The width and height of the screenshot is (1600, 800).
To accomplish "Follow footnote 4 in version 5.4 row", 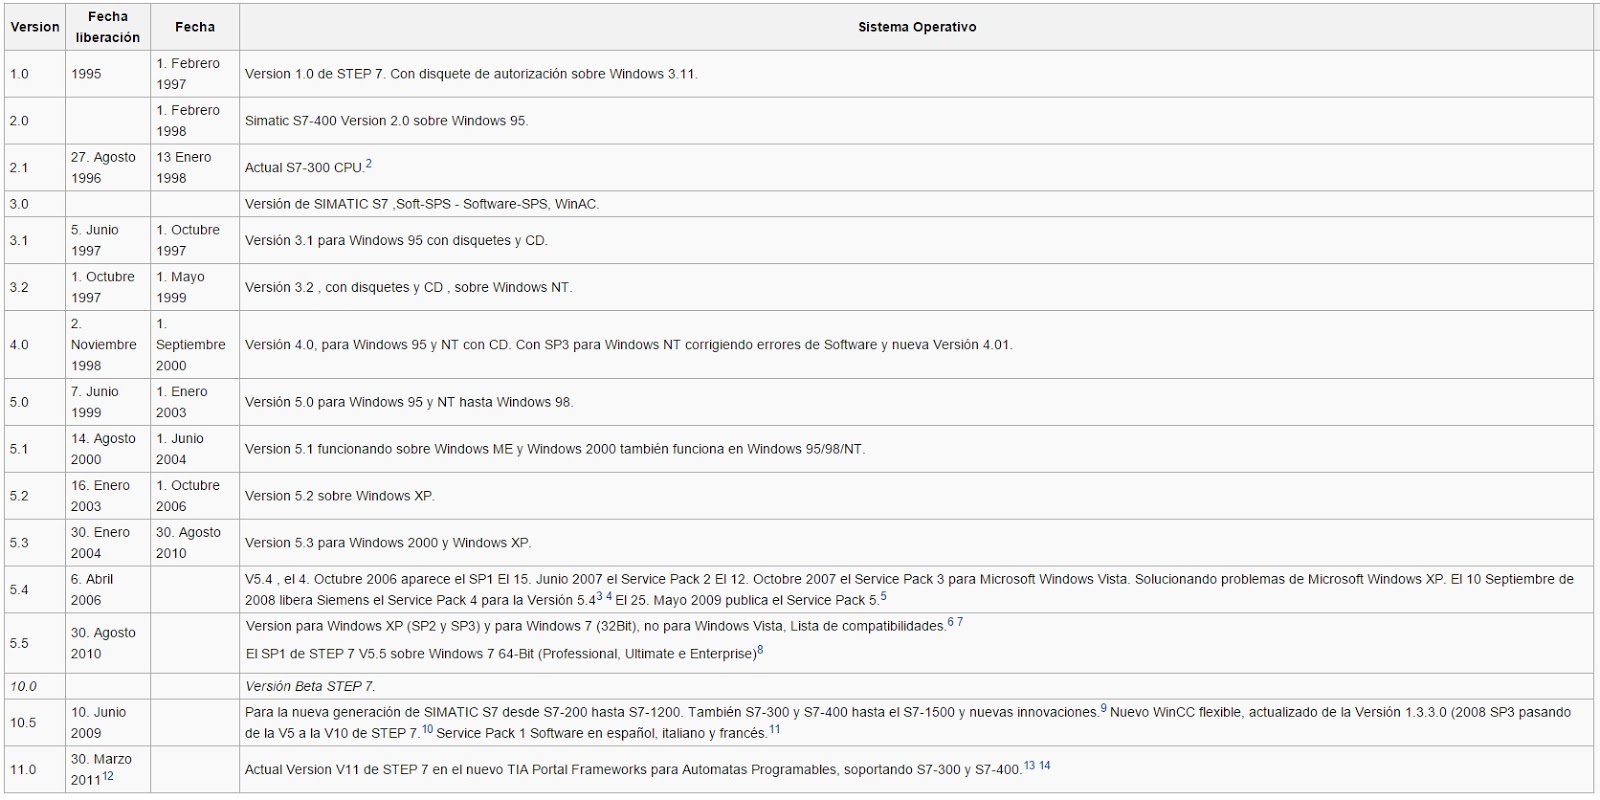I will 609,596.
